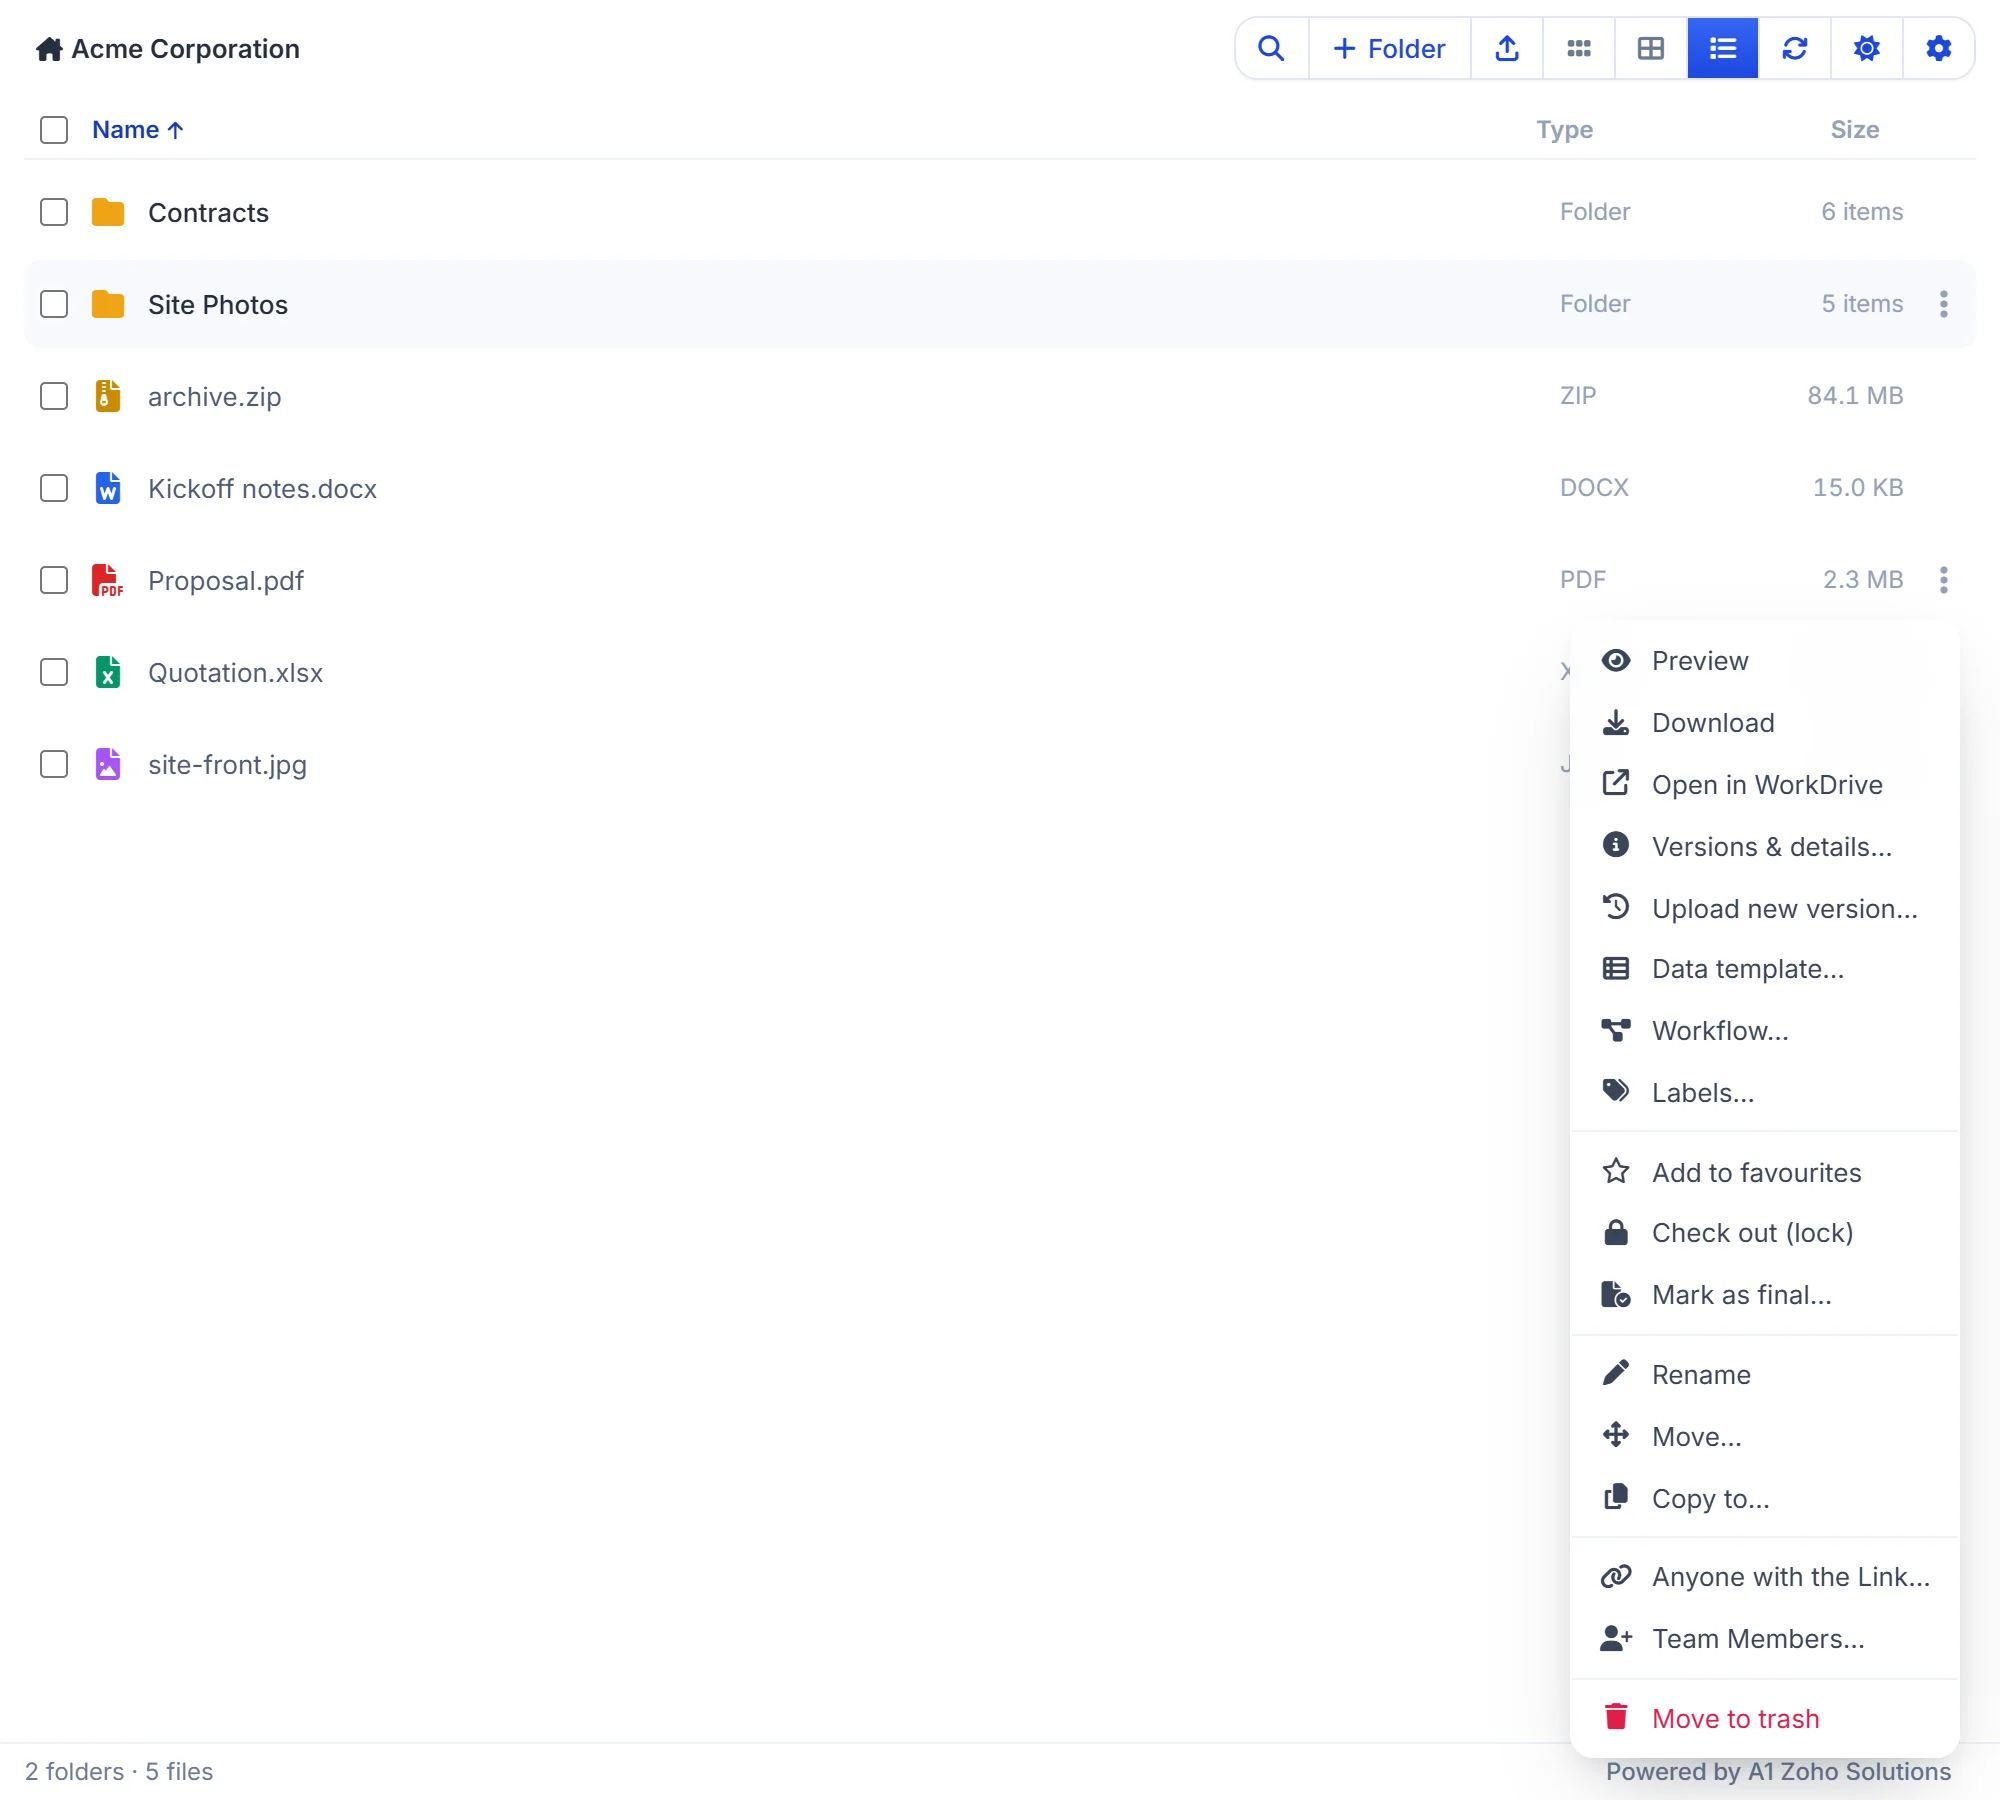Switch to small grid view icon

(1579, 48)
